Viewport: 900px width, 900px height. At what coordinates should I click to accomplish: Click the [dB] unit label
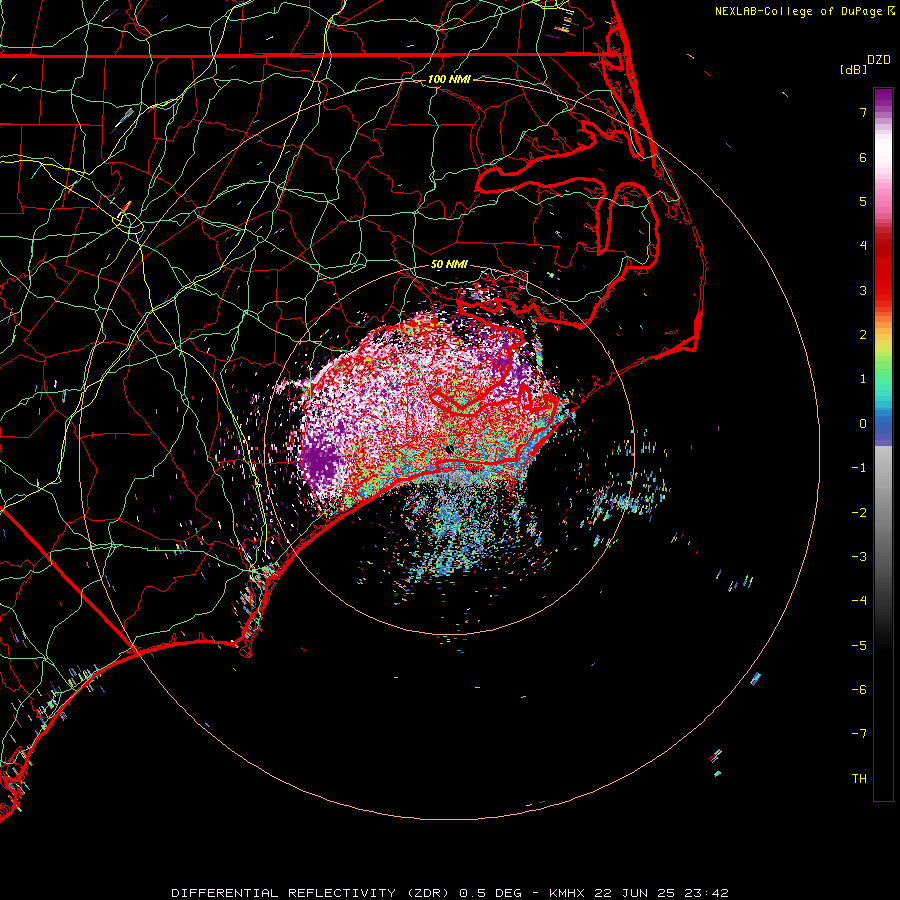tap(854, 69)
